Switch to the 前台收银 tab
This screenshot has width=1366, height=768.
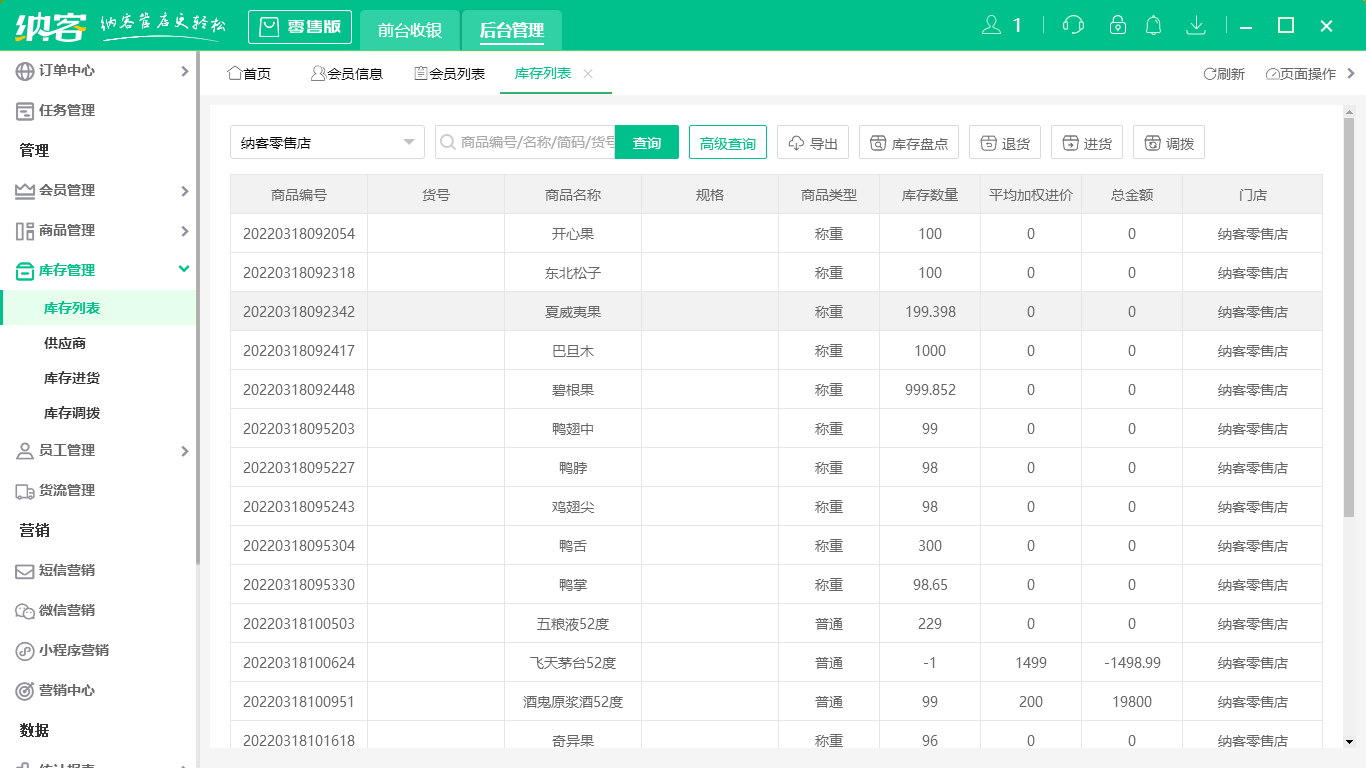[x=410, y=30]
